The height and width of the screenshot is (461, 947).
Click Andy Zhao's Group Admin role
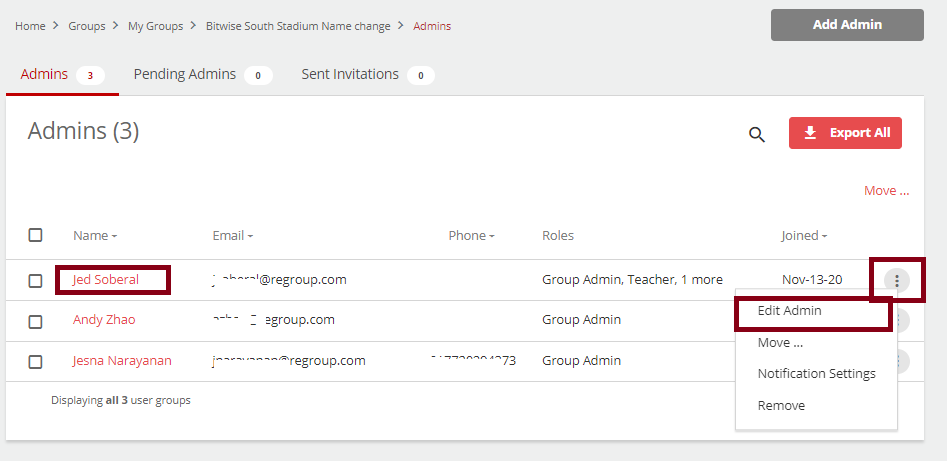point(582,320)
